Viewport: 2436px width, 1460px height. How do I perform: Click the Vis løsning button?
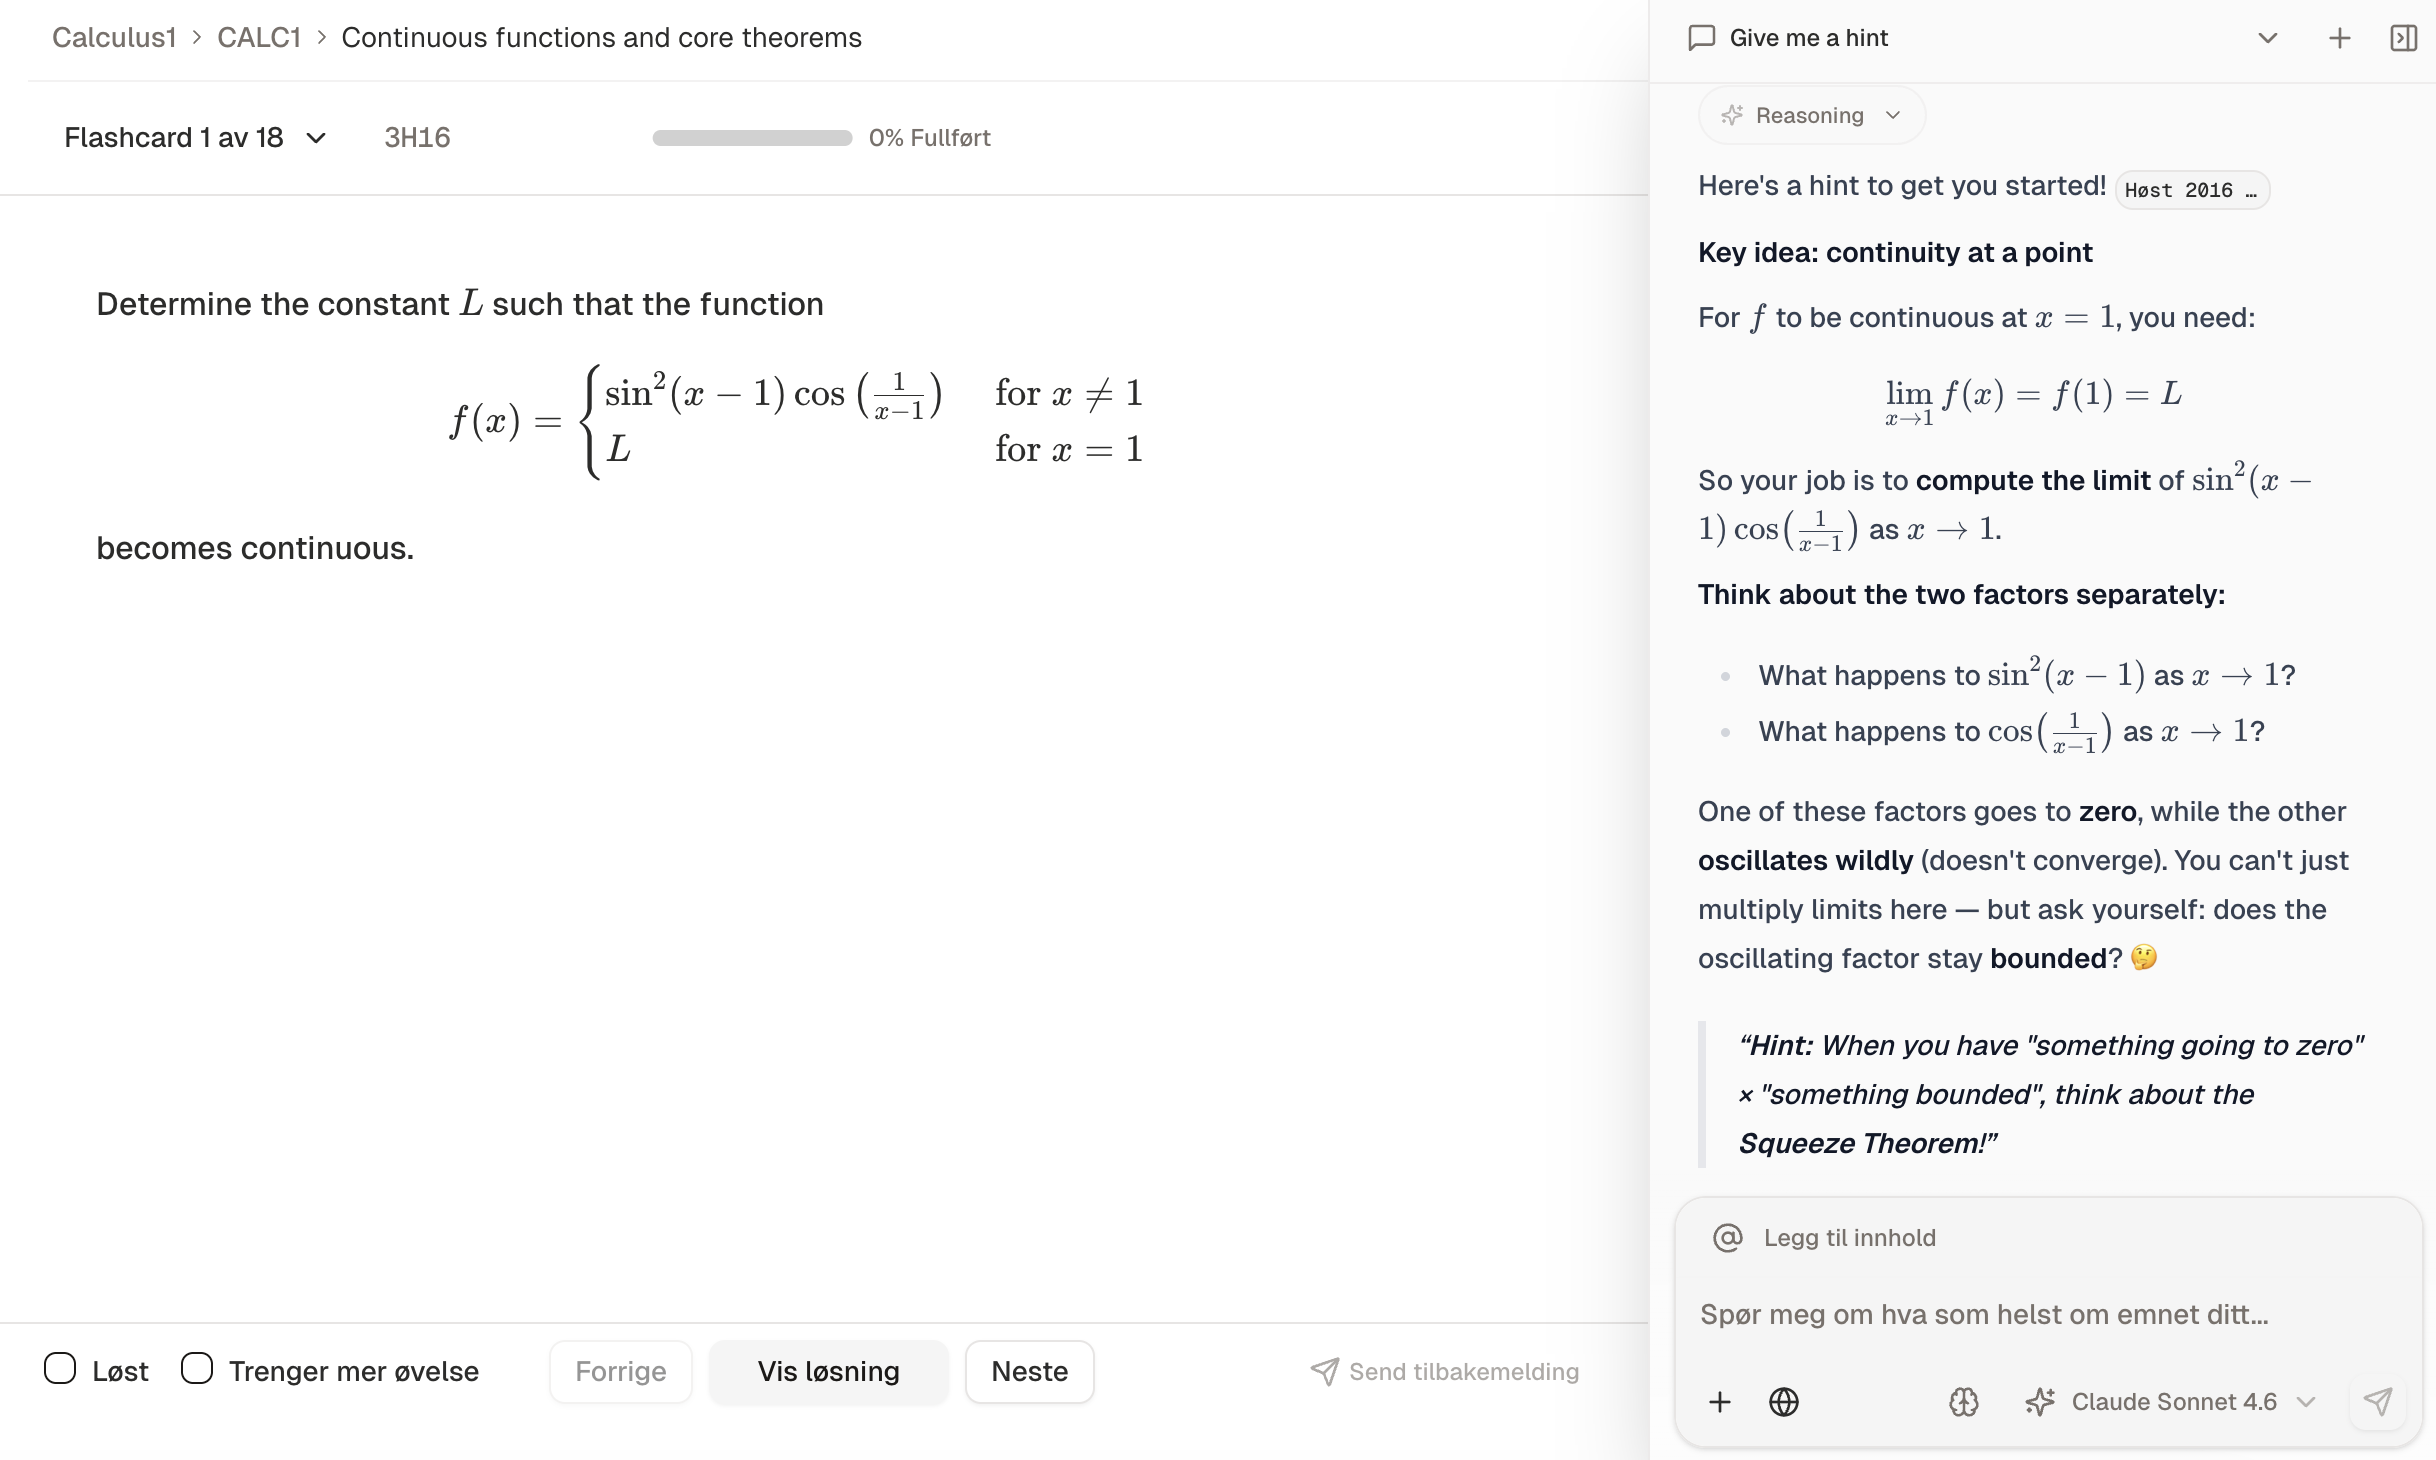point(828,1371)
